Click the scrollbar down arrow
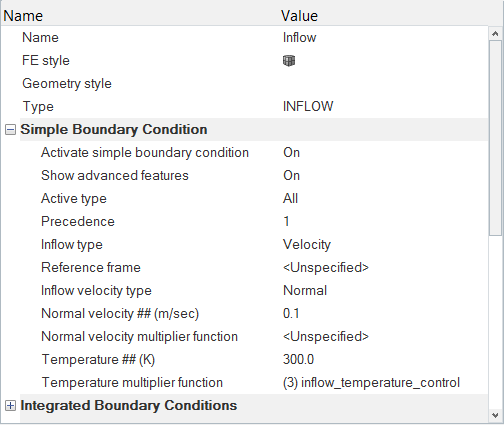Viewport: 504px width, 425px height. pyautogui.click(x=495, y=416)
